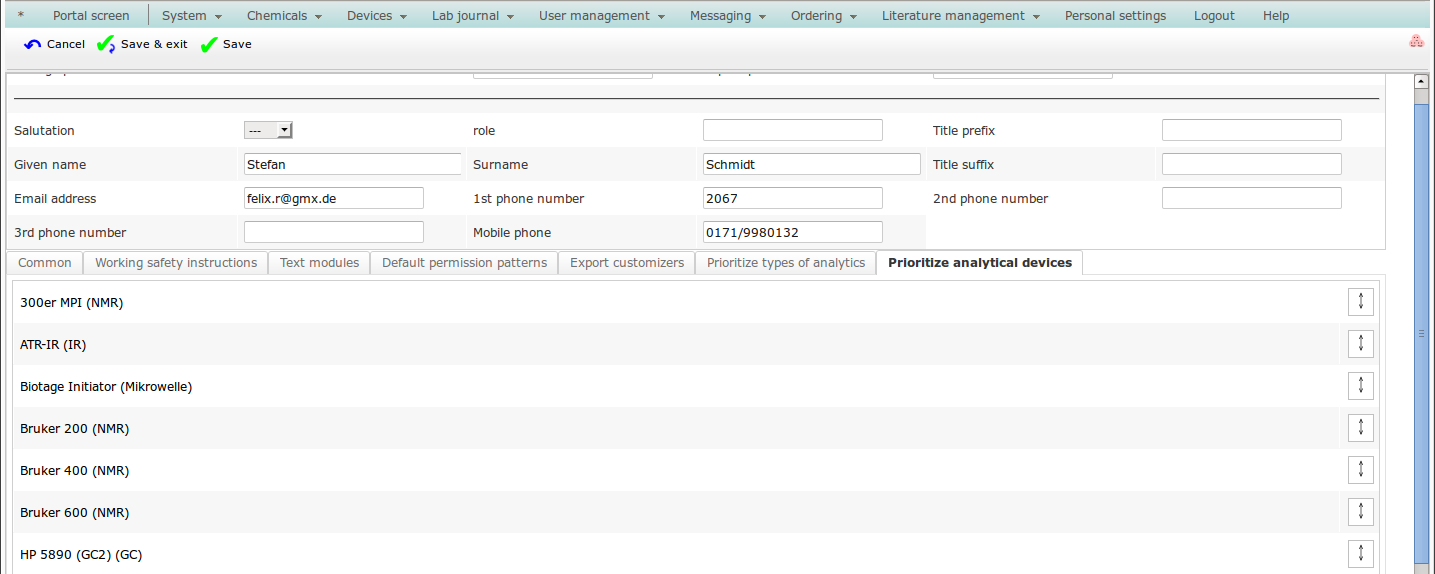Click the reorder arrows for HP 5890 (GC2)
1435x574 pixels.
click(1360, 554)
